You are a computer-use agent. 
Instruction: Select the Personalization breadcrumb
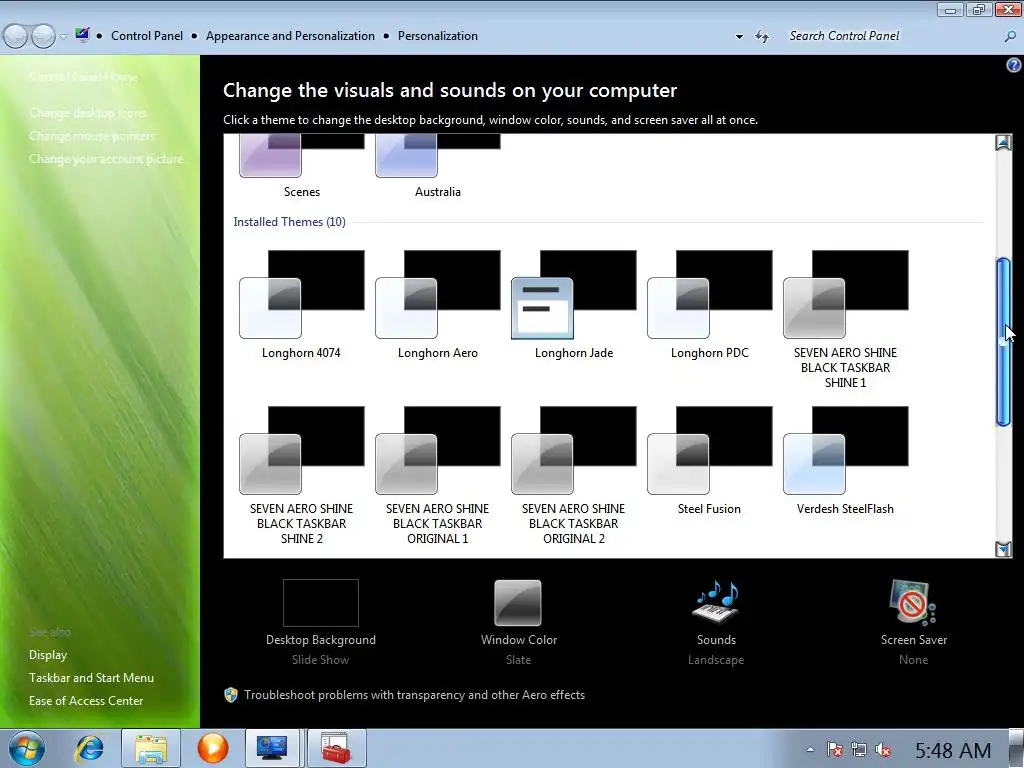pyautogui.click(x=438, y=36)
